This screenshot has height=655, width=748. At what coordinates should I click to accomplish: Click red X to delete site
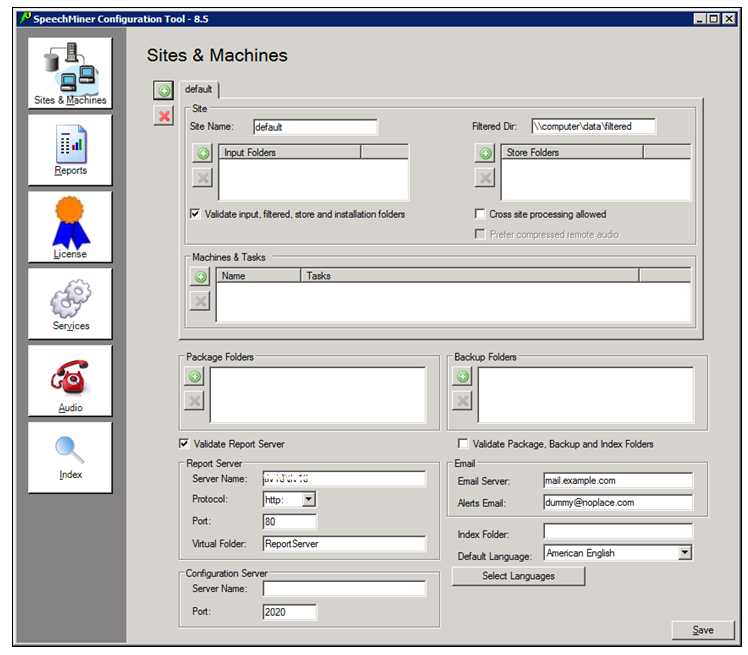[x=163, y=116]
